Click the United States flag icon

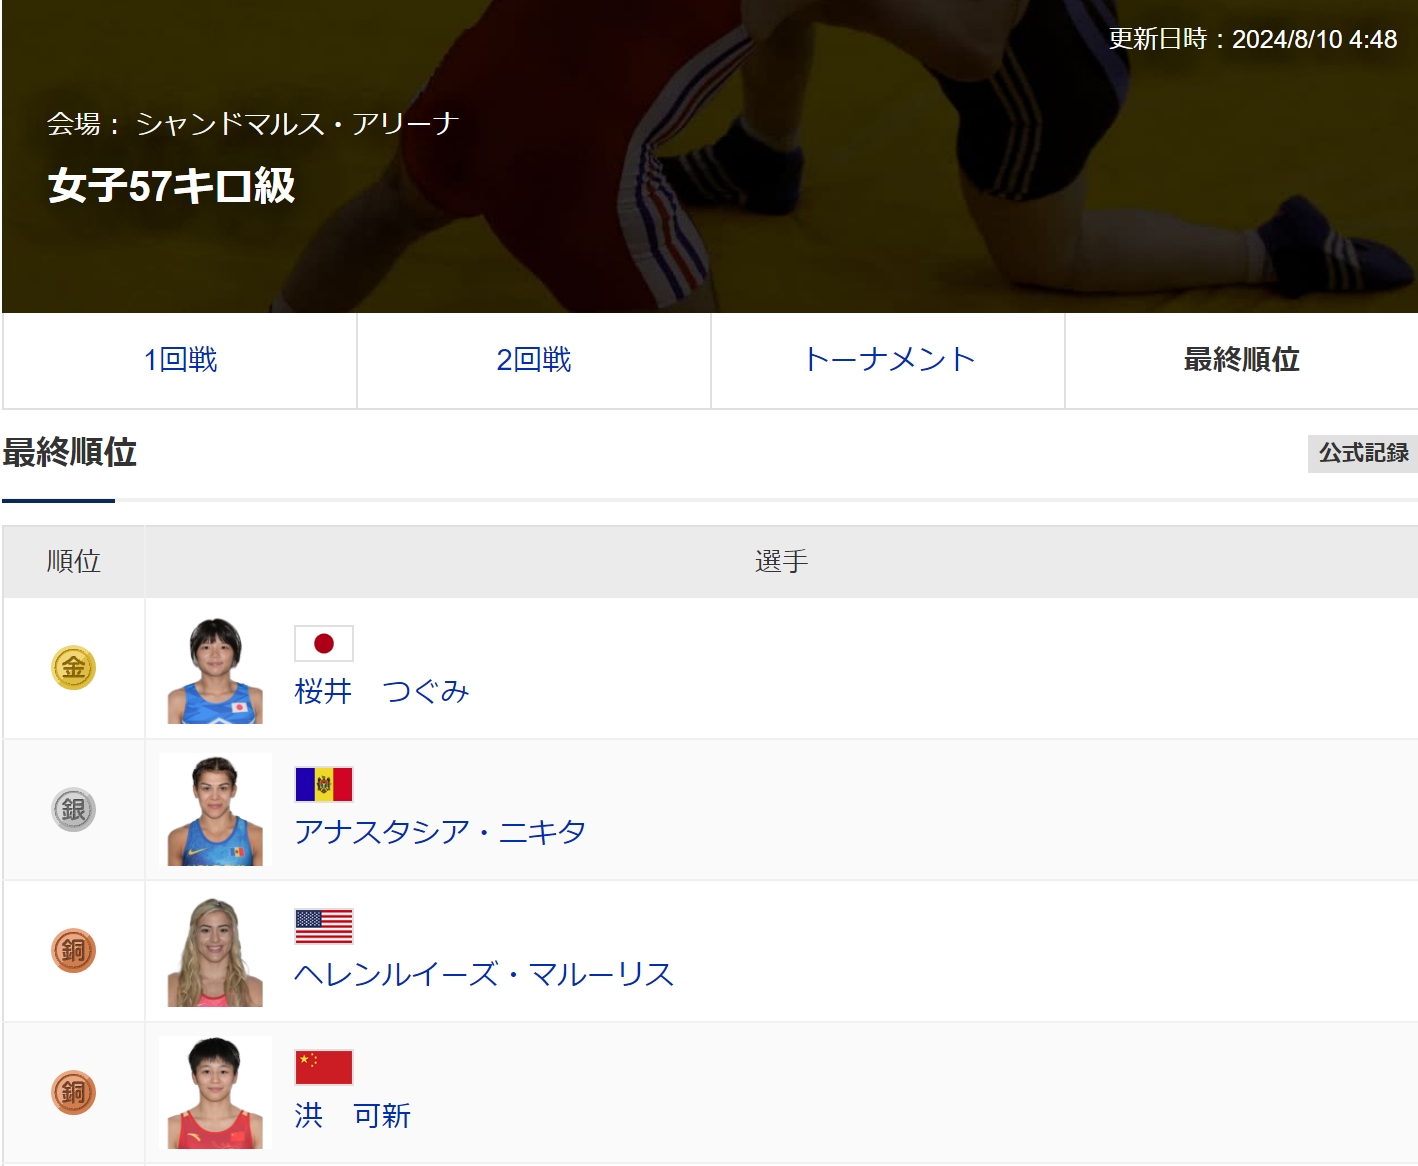point(323,926)
